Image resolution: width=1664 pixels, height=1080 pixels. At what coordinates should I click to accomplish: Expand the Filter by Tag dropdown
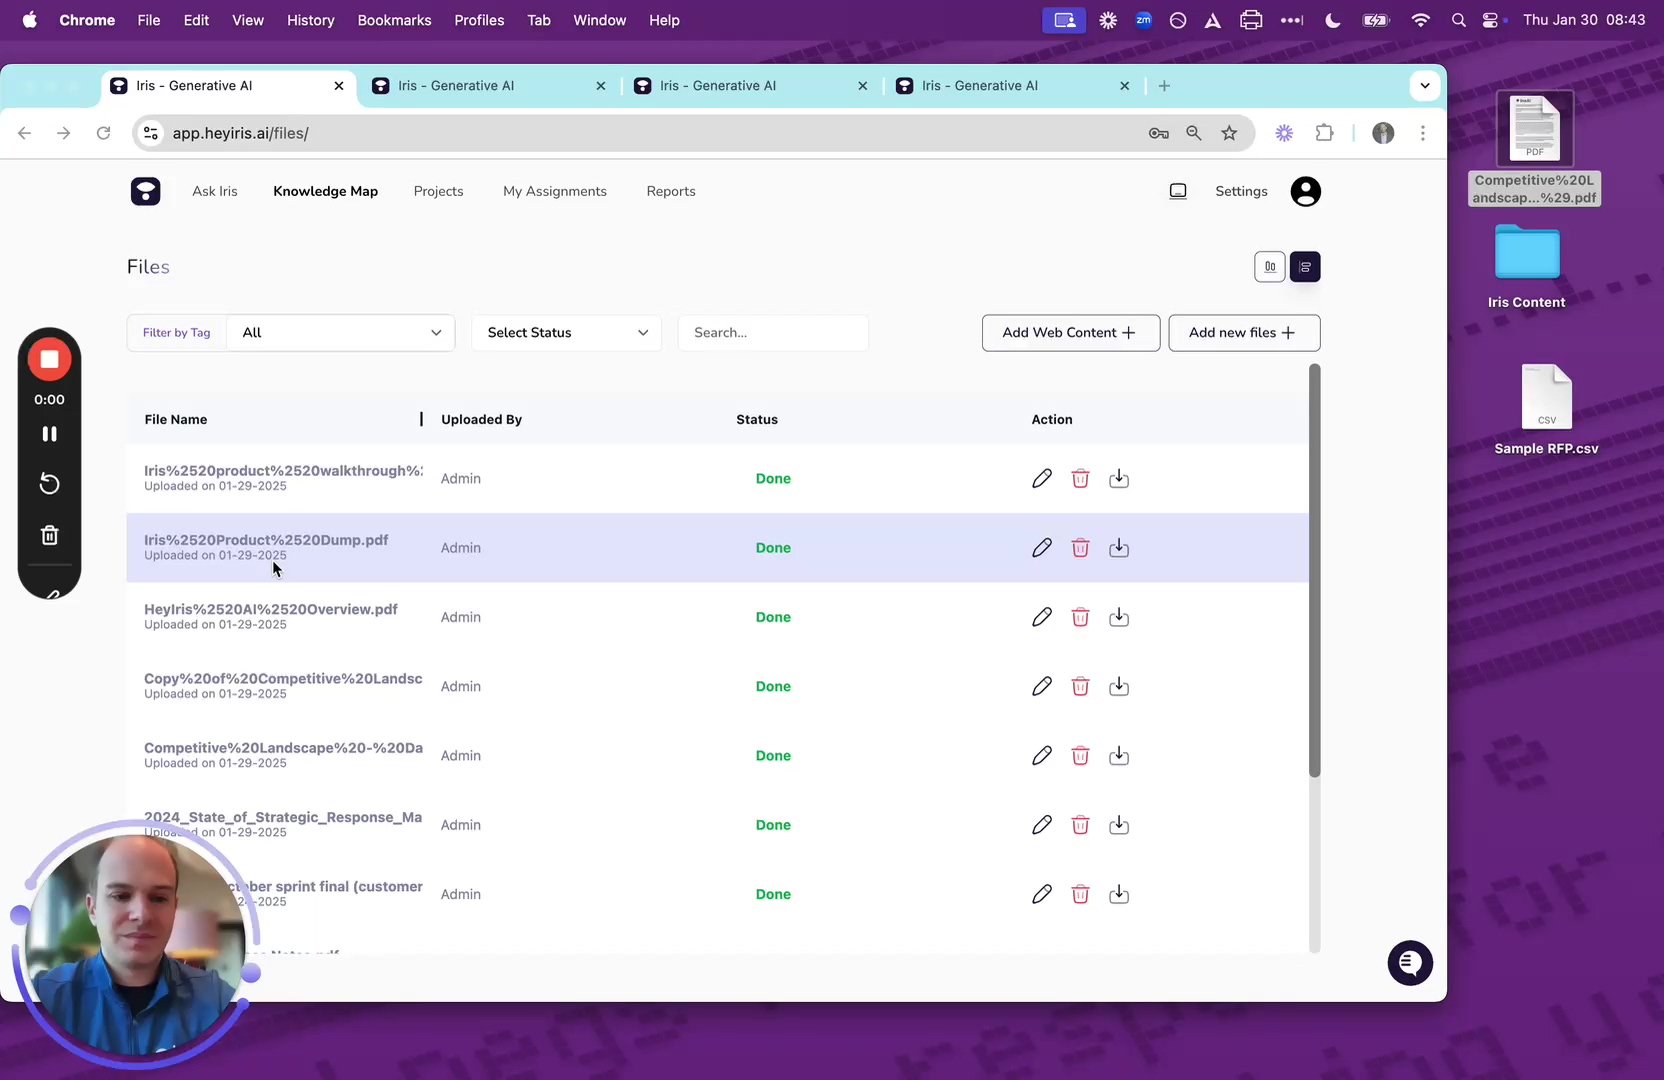pyautogui.click(x=340, y=333)
